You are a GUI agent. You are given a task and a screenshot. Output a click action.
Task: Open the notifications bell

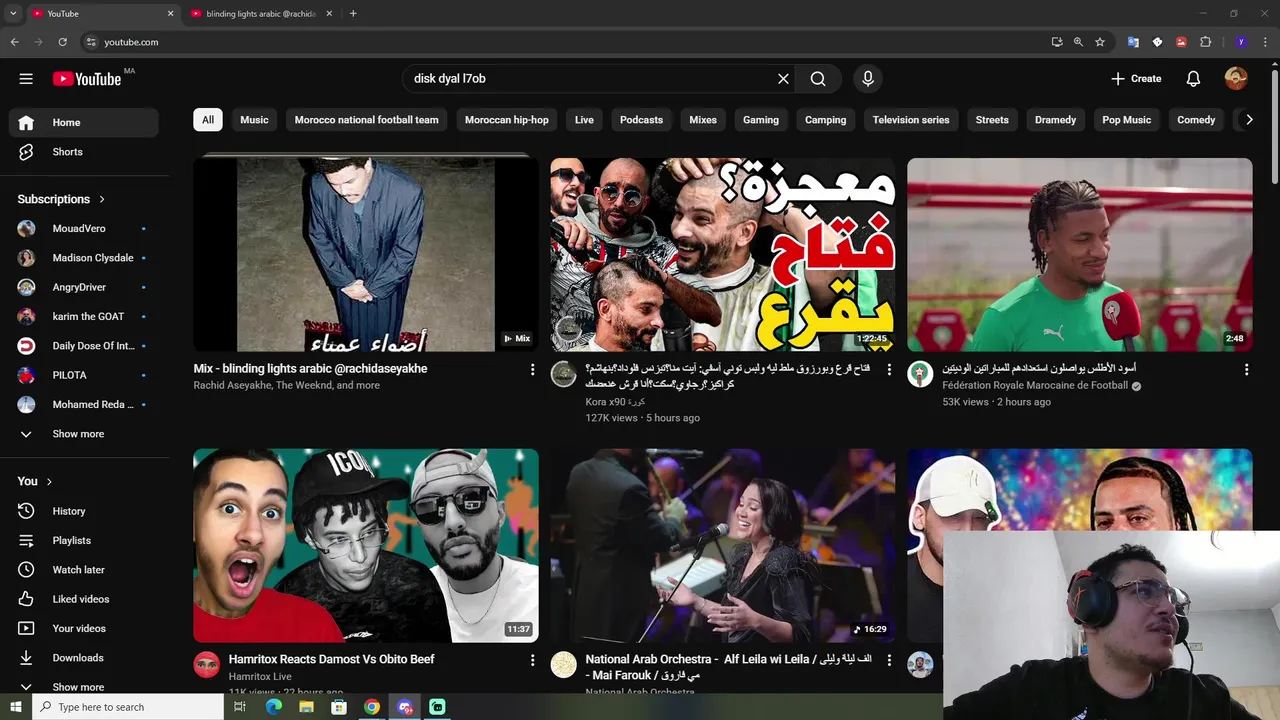point(1193,79)
